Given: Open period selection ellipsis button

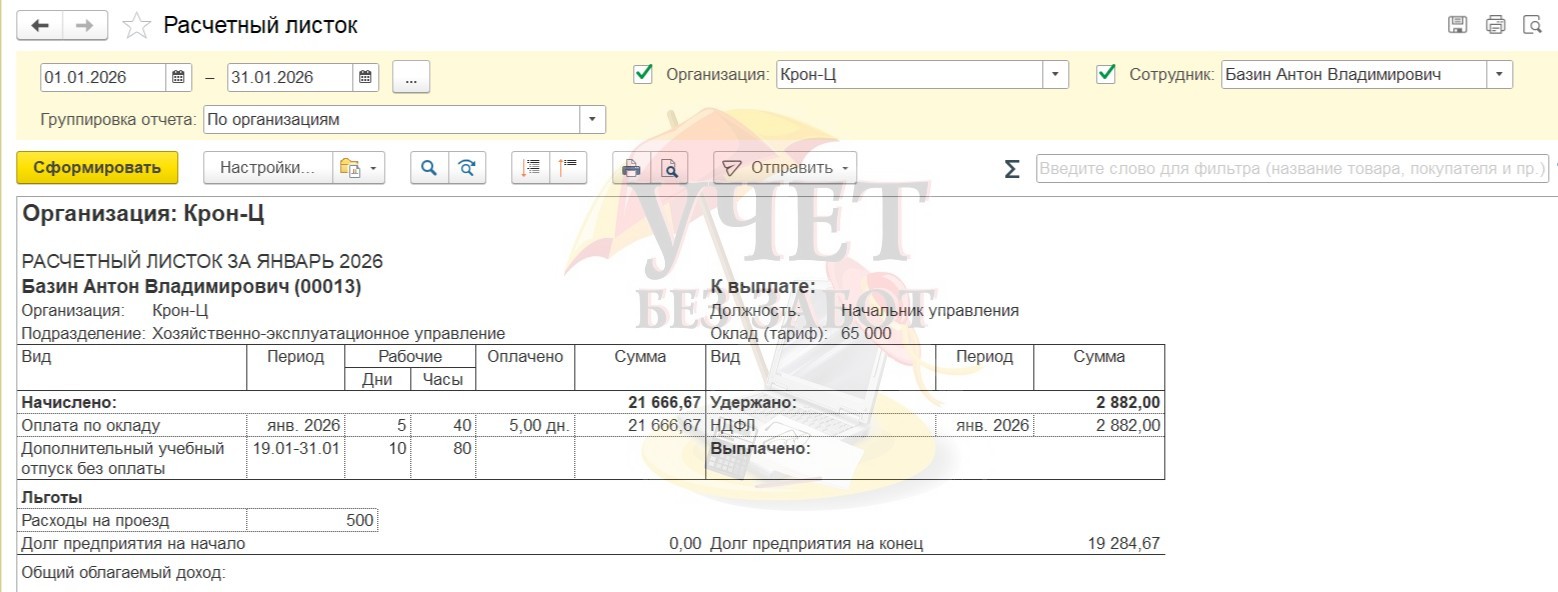Looking at the screenshot, I should click(411, 77).
